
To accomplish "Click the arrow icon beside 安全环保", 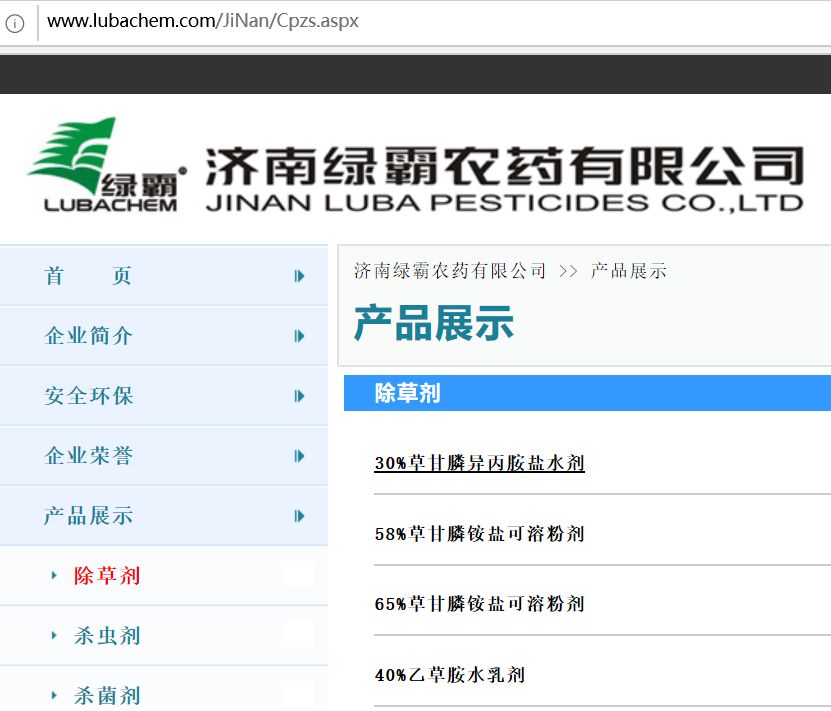I will (x=299, y=396).
